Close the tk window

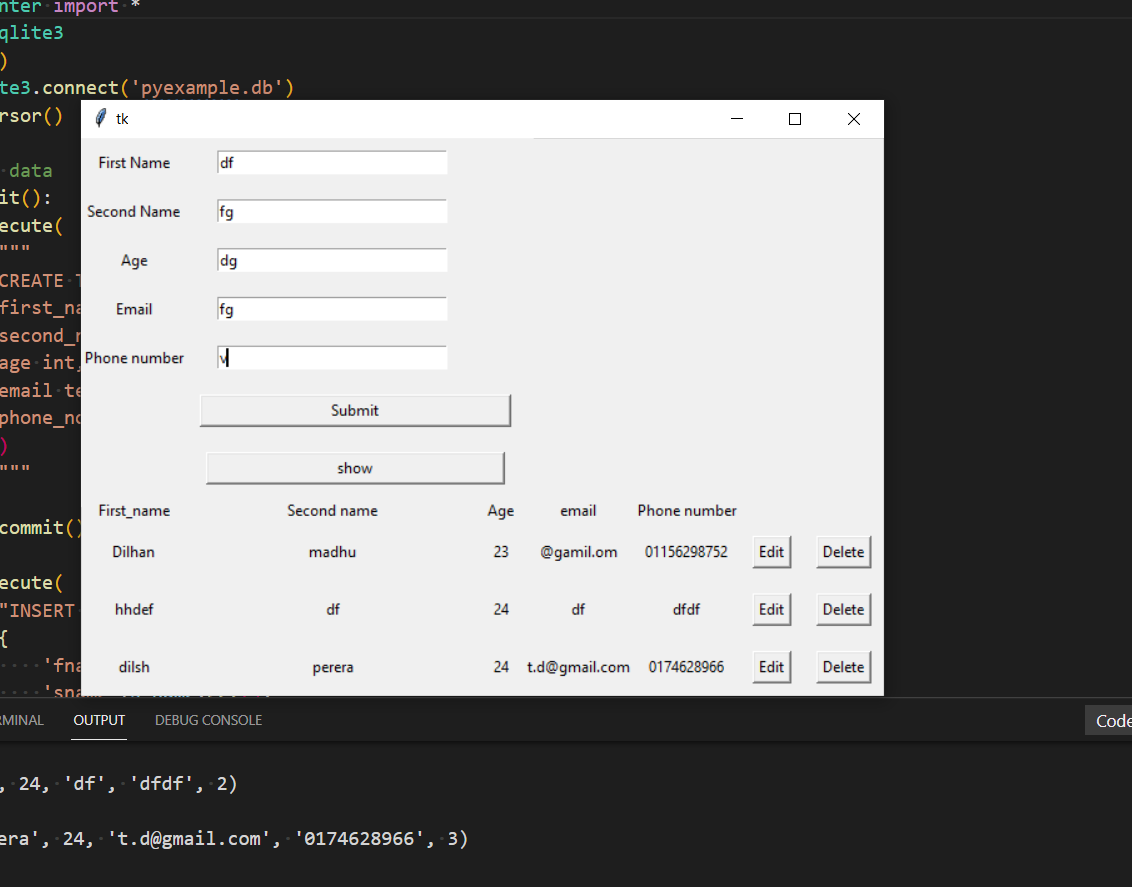coord(853,119)
